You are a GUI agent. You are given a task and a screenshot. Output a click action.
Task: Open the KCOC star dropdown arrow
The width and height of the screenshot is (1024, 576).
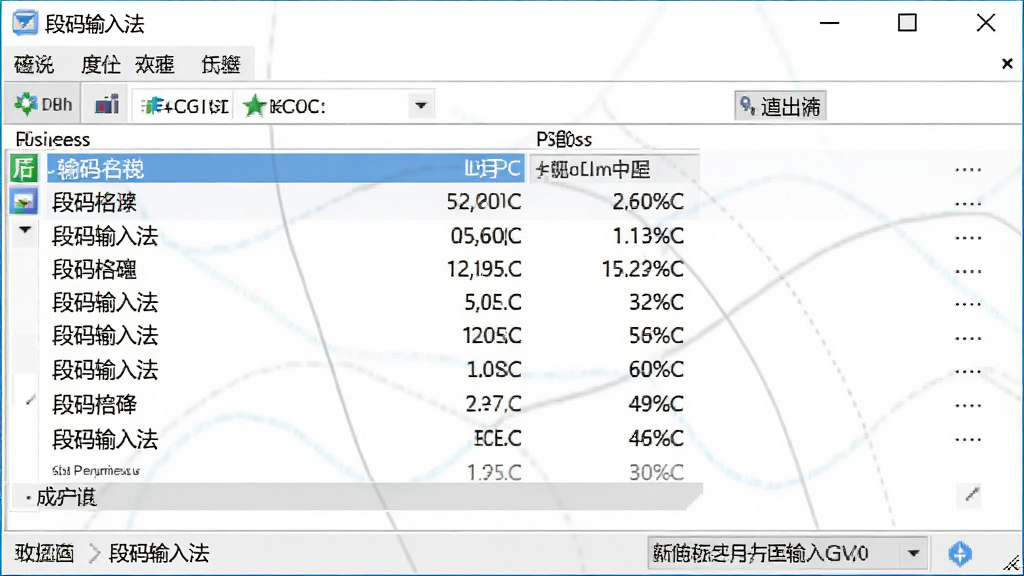[421, 106]
